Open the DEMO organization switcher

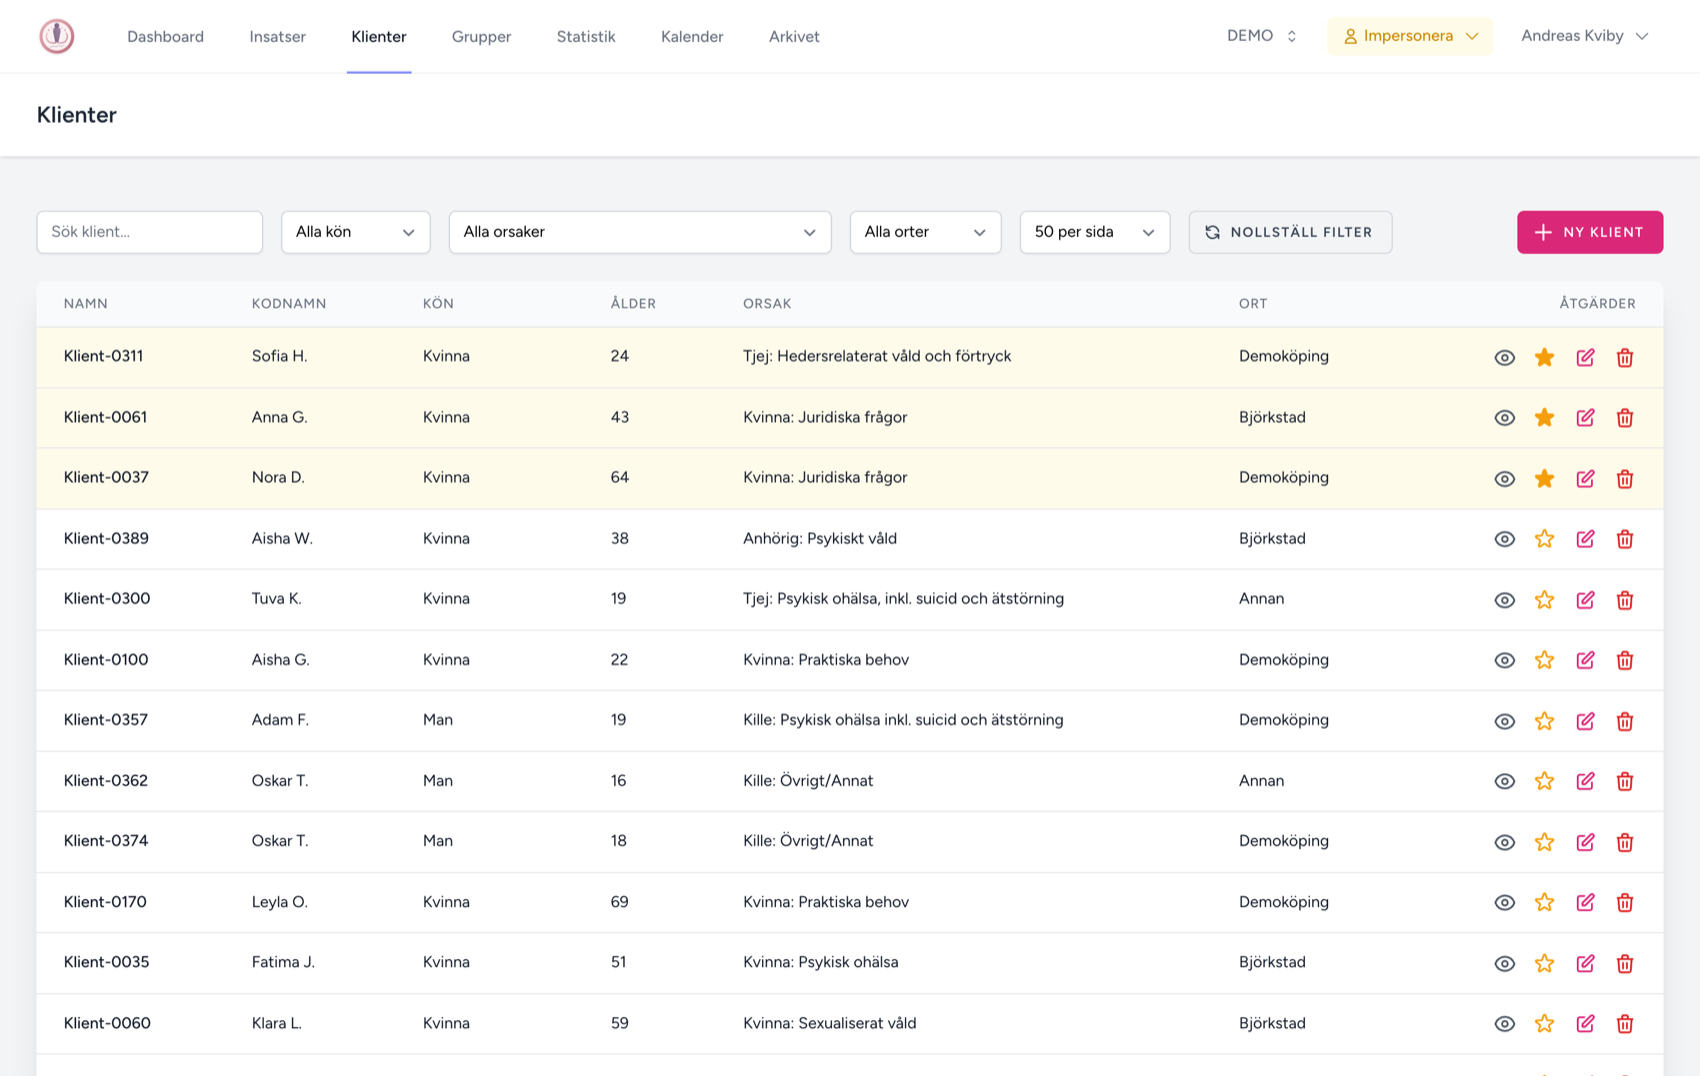click(x=1262, y=36)
